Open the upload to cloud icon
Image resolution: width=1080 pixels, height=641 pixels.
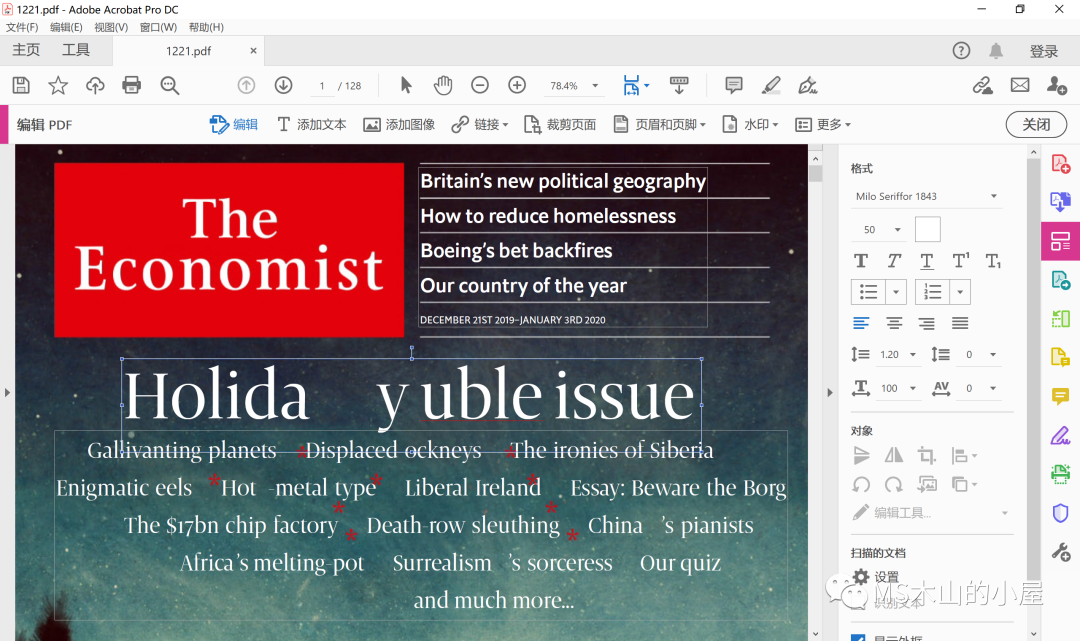[x=95, y=85]
